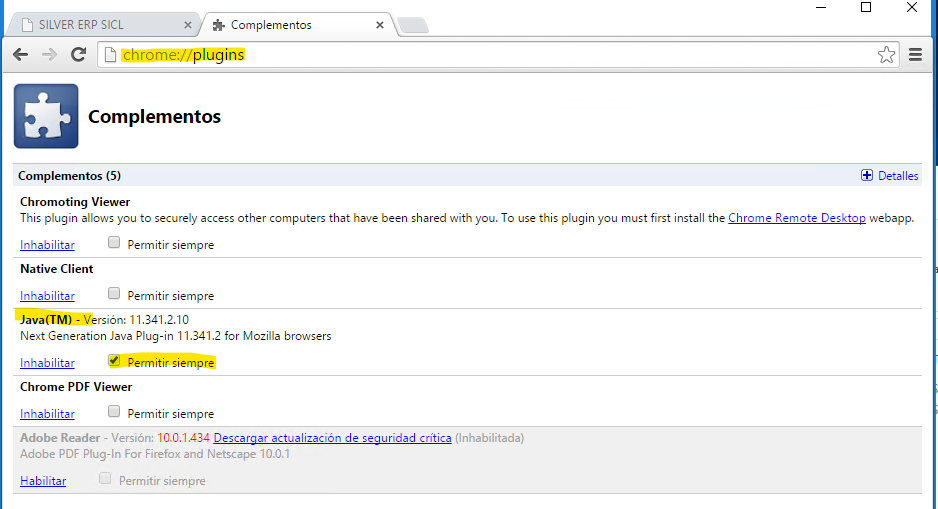Viewport: 938px width, 509px height.
Task: Check Permitir siempre for Native Client
Action: [x=114, y=294]
